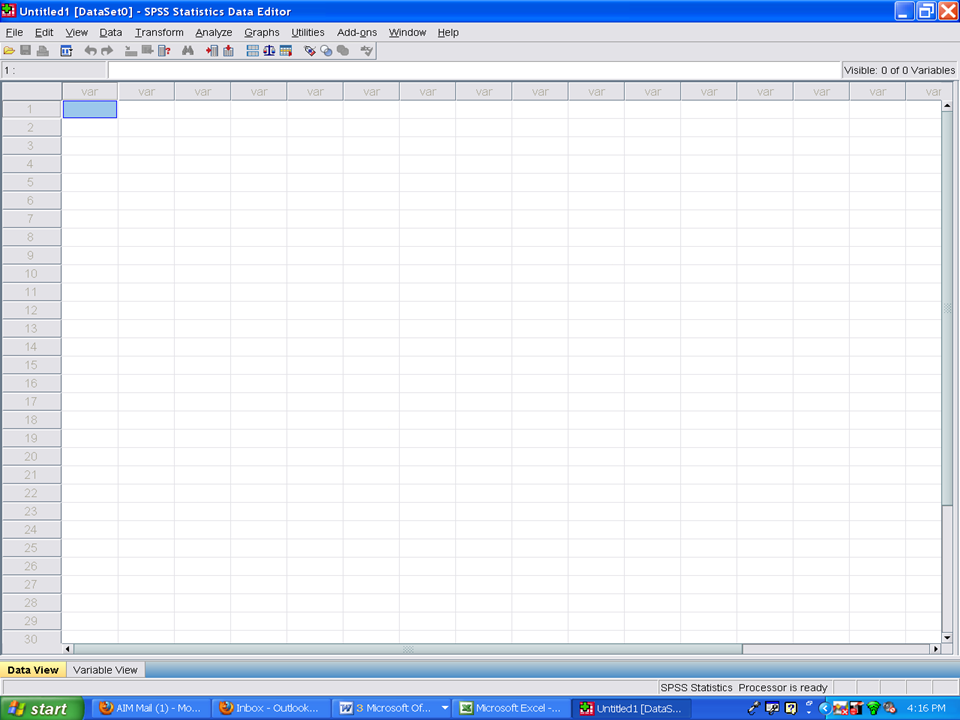This screenshot has height=720, width=960.
Task: Select the Data View tab
Action: tap(33, 670)
